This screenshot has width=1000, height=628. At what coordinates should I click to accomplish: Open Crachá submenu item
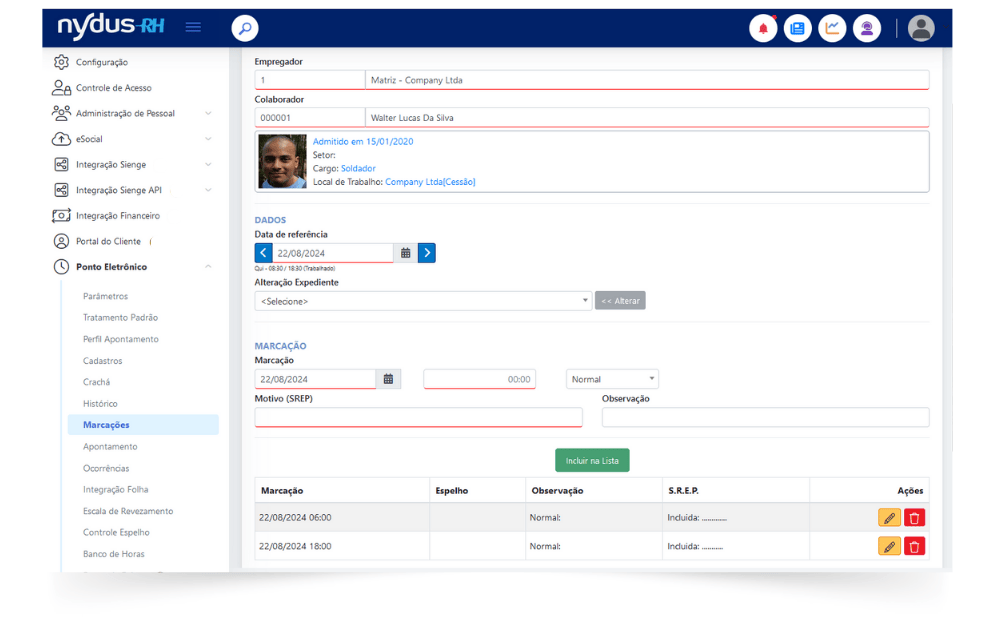click(x=96, y=382)
